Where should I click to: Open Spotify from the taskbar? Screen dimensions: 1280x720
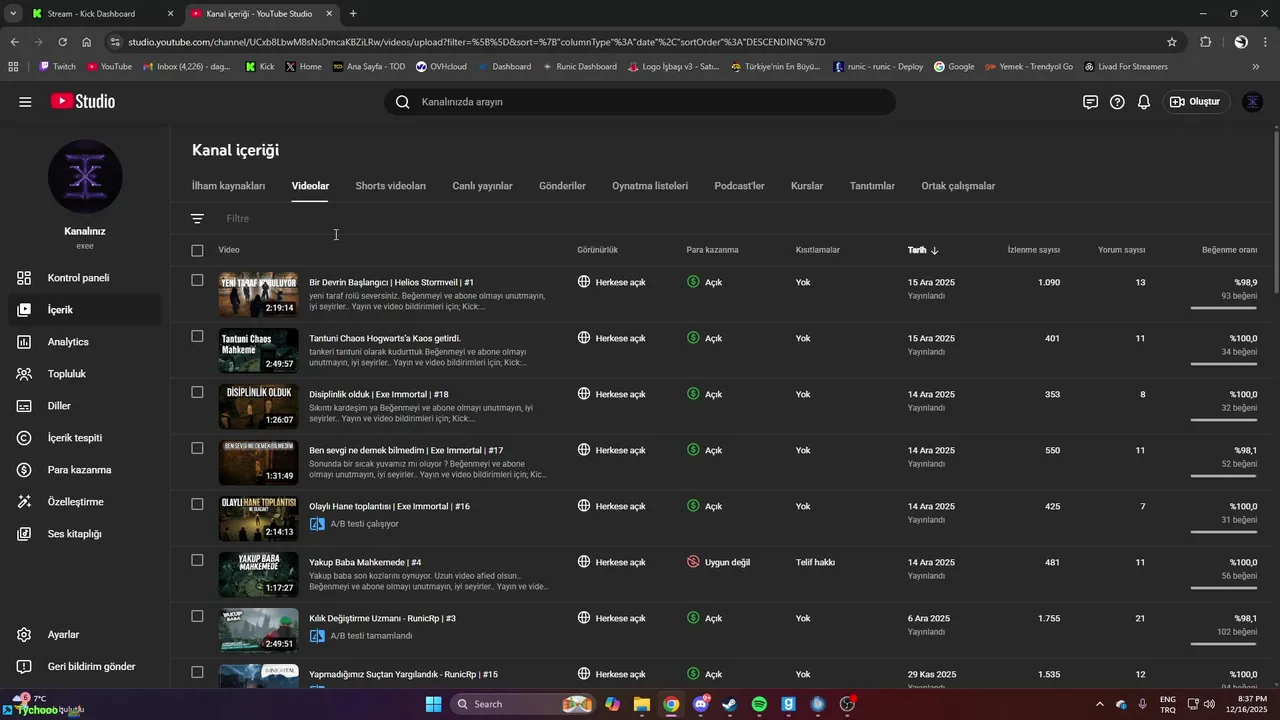pyautogui.click(x=759, y=704)
